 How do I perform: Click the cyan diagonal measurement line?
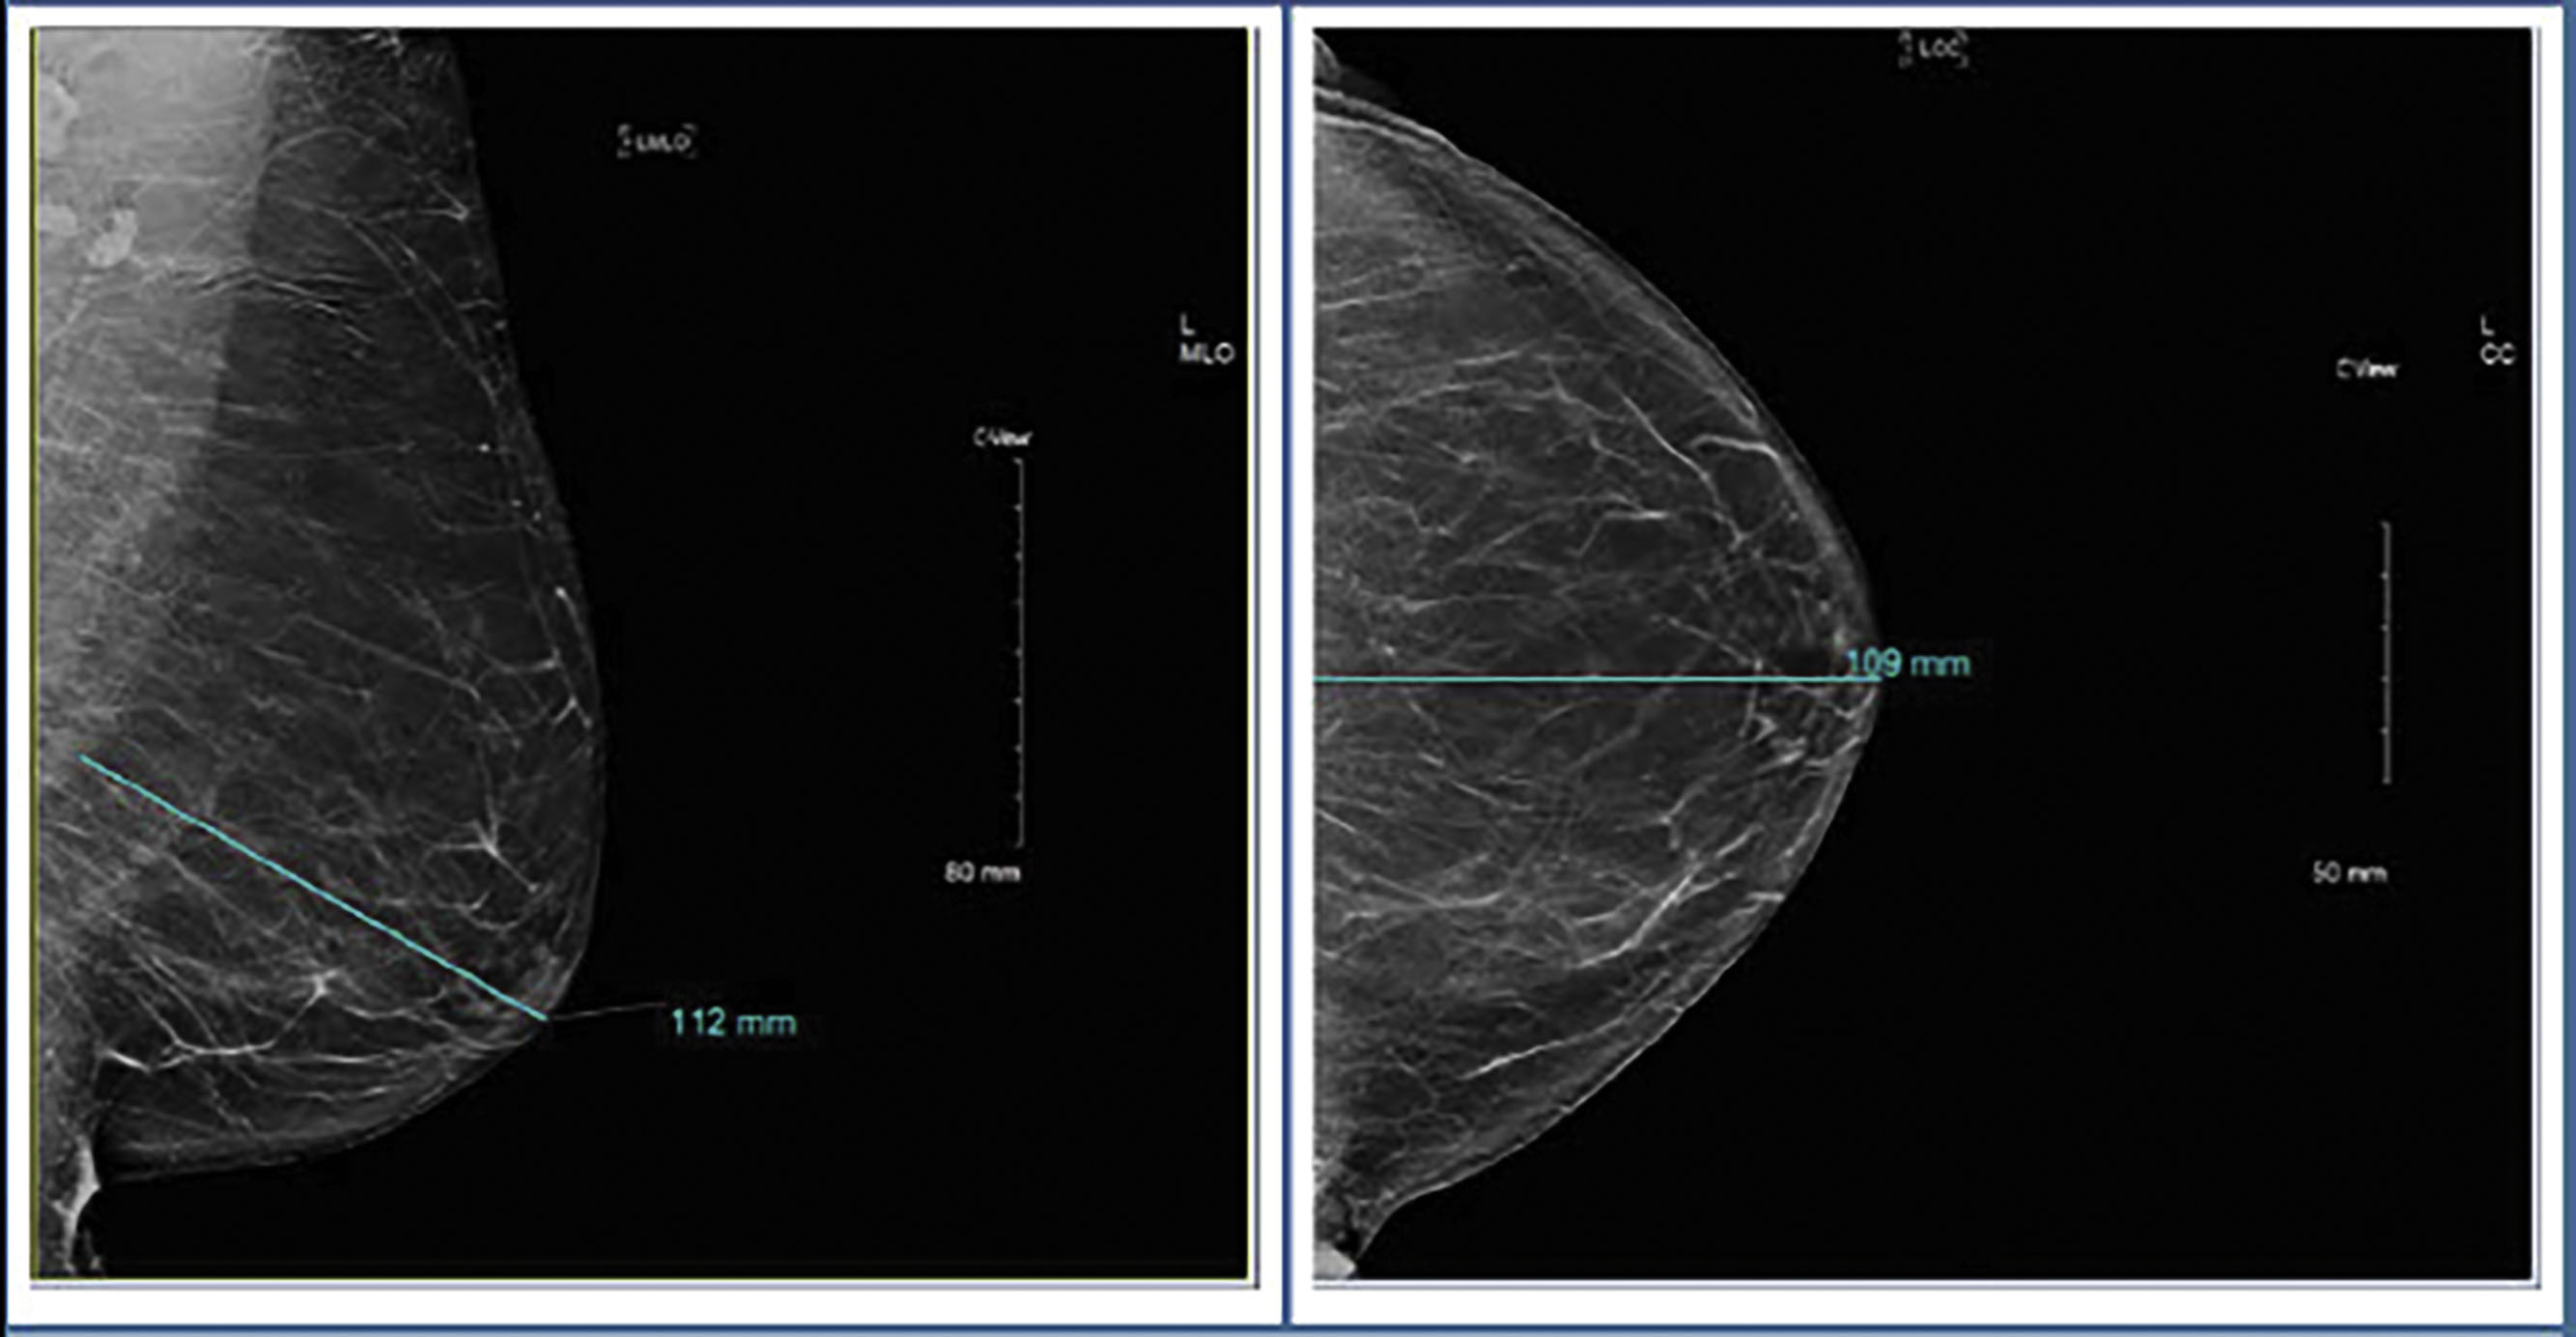point(312,887)
